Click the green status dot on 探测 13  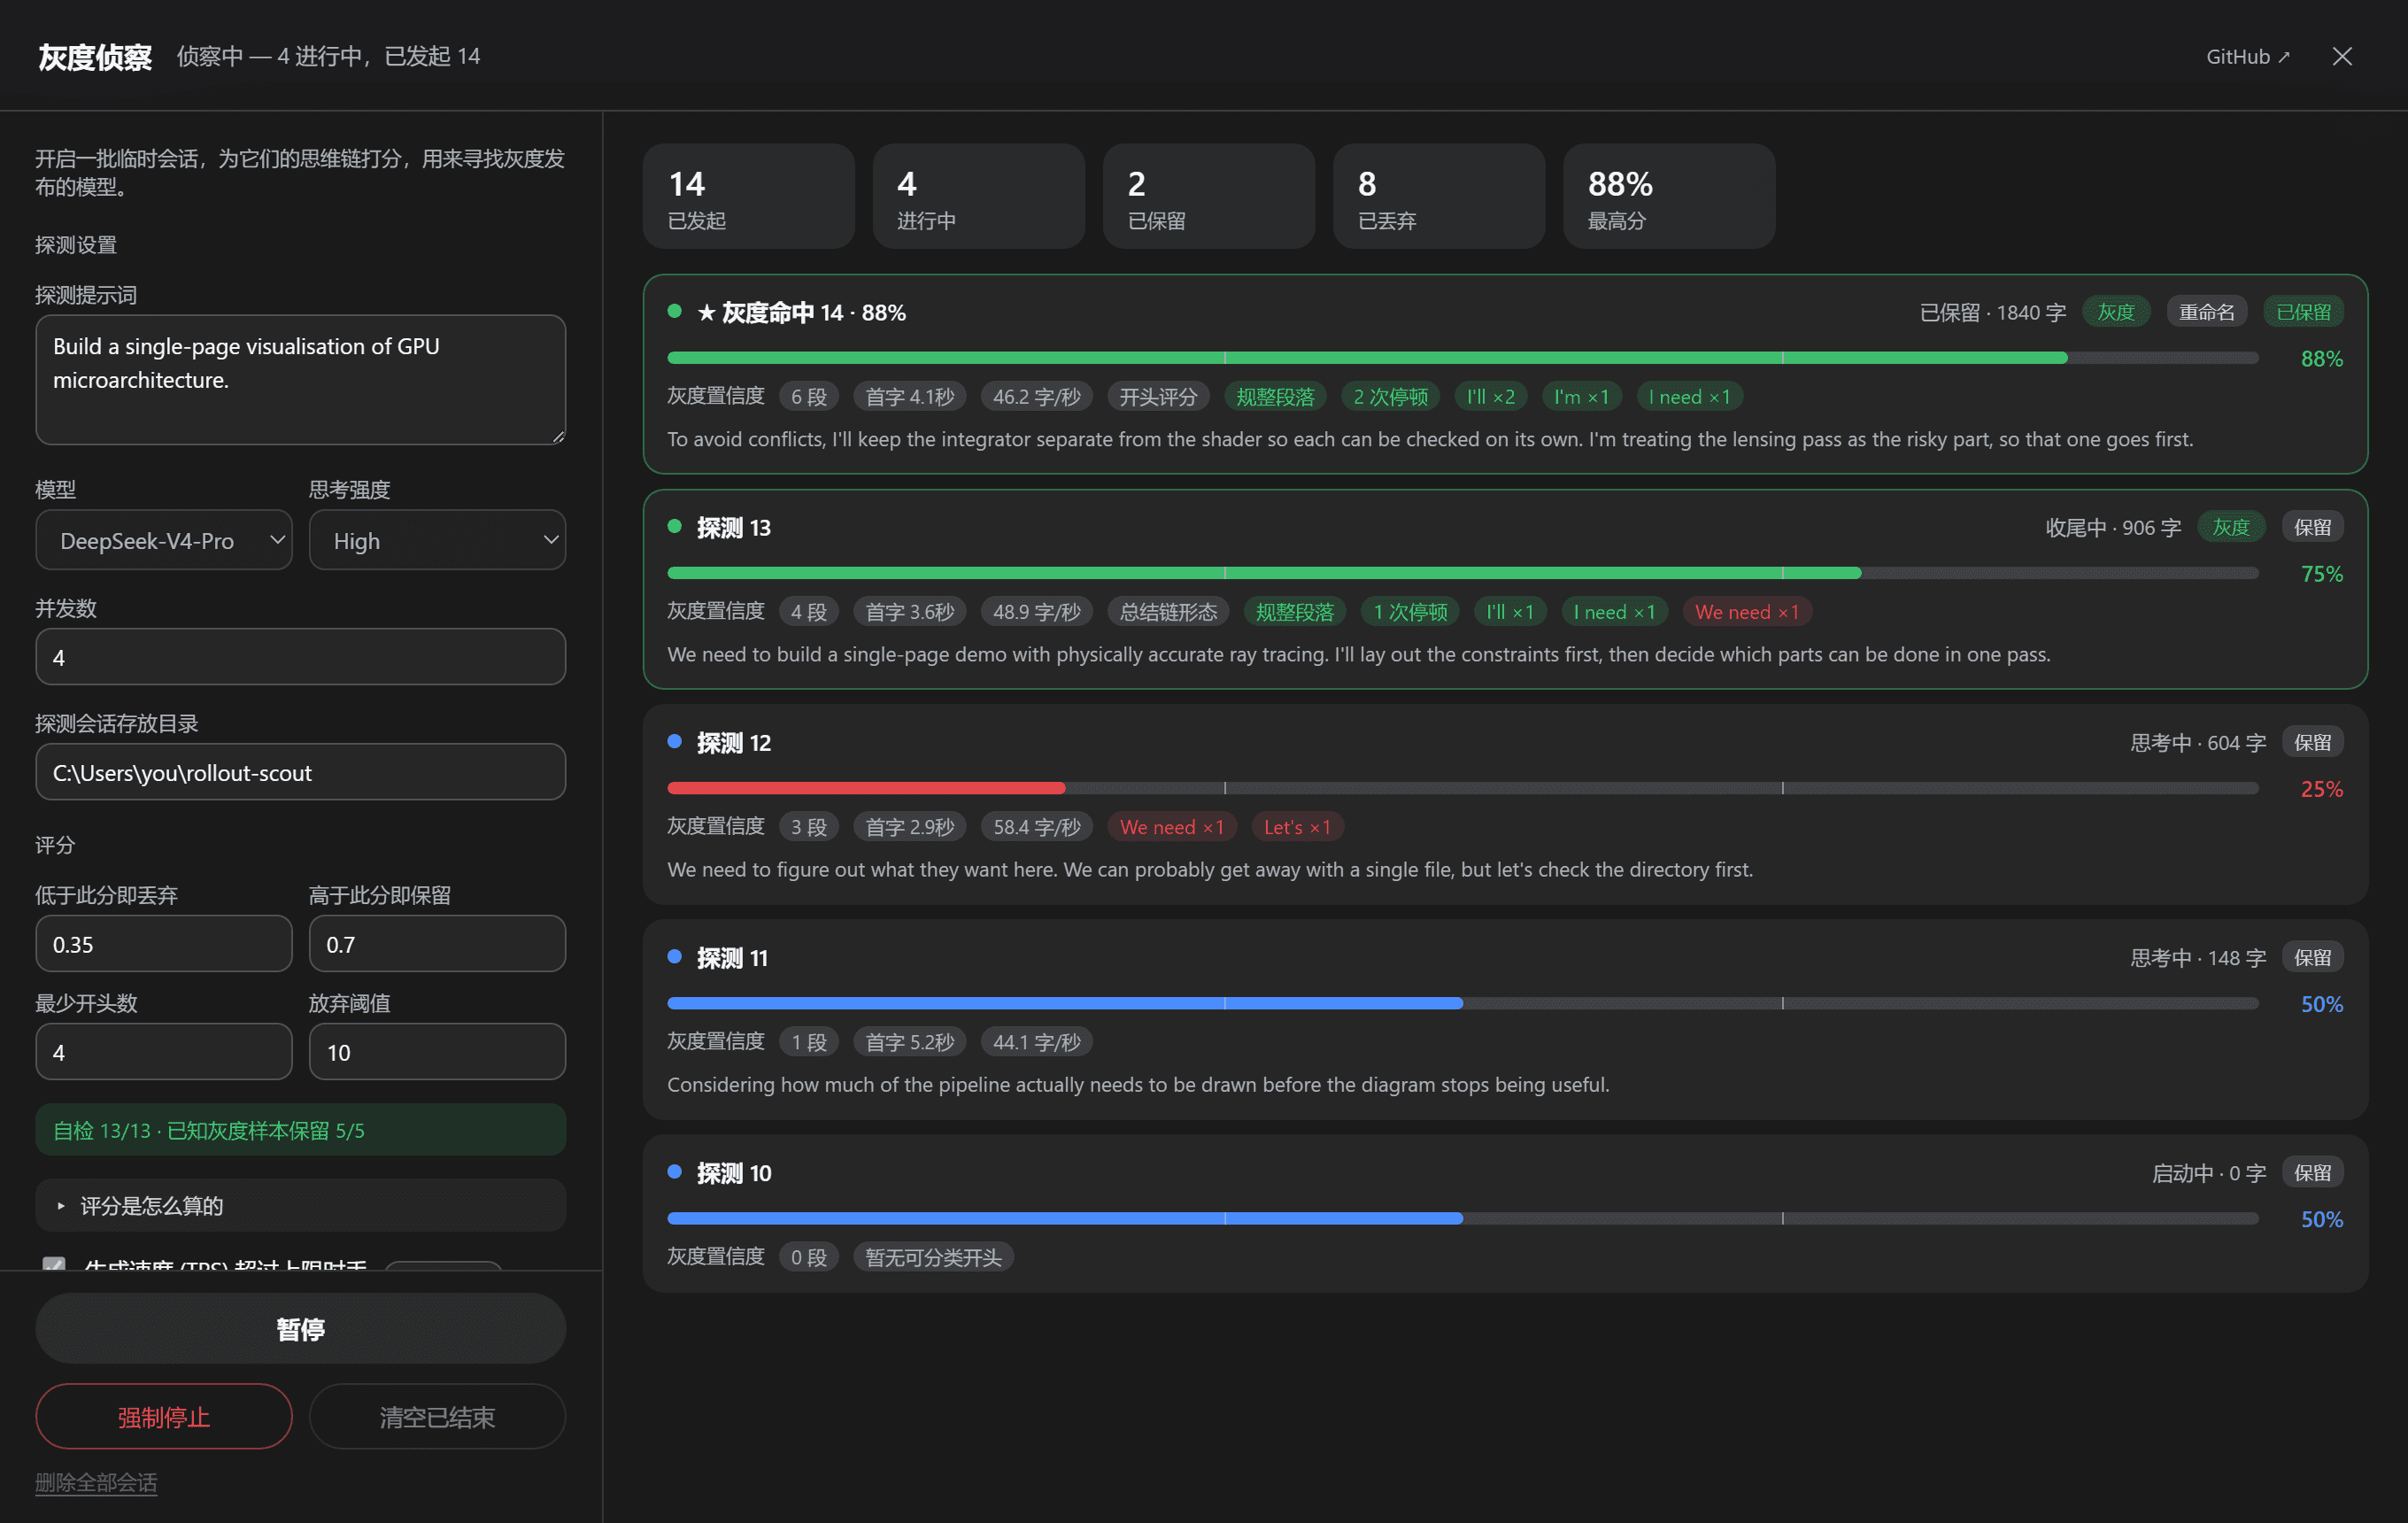click(674, 526)
